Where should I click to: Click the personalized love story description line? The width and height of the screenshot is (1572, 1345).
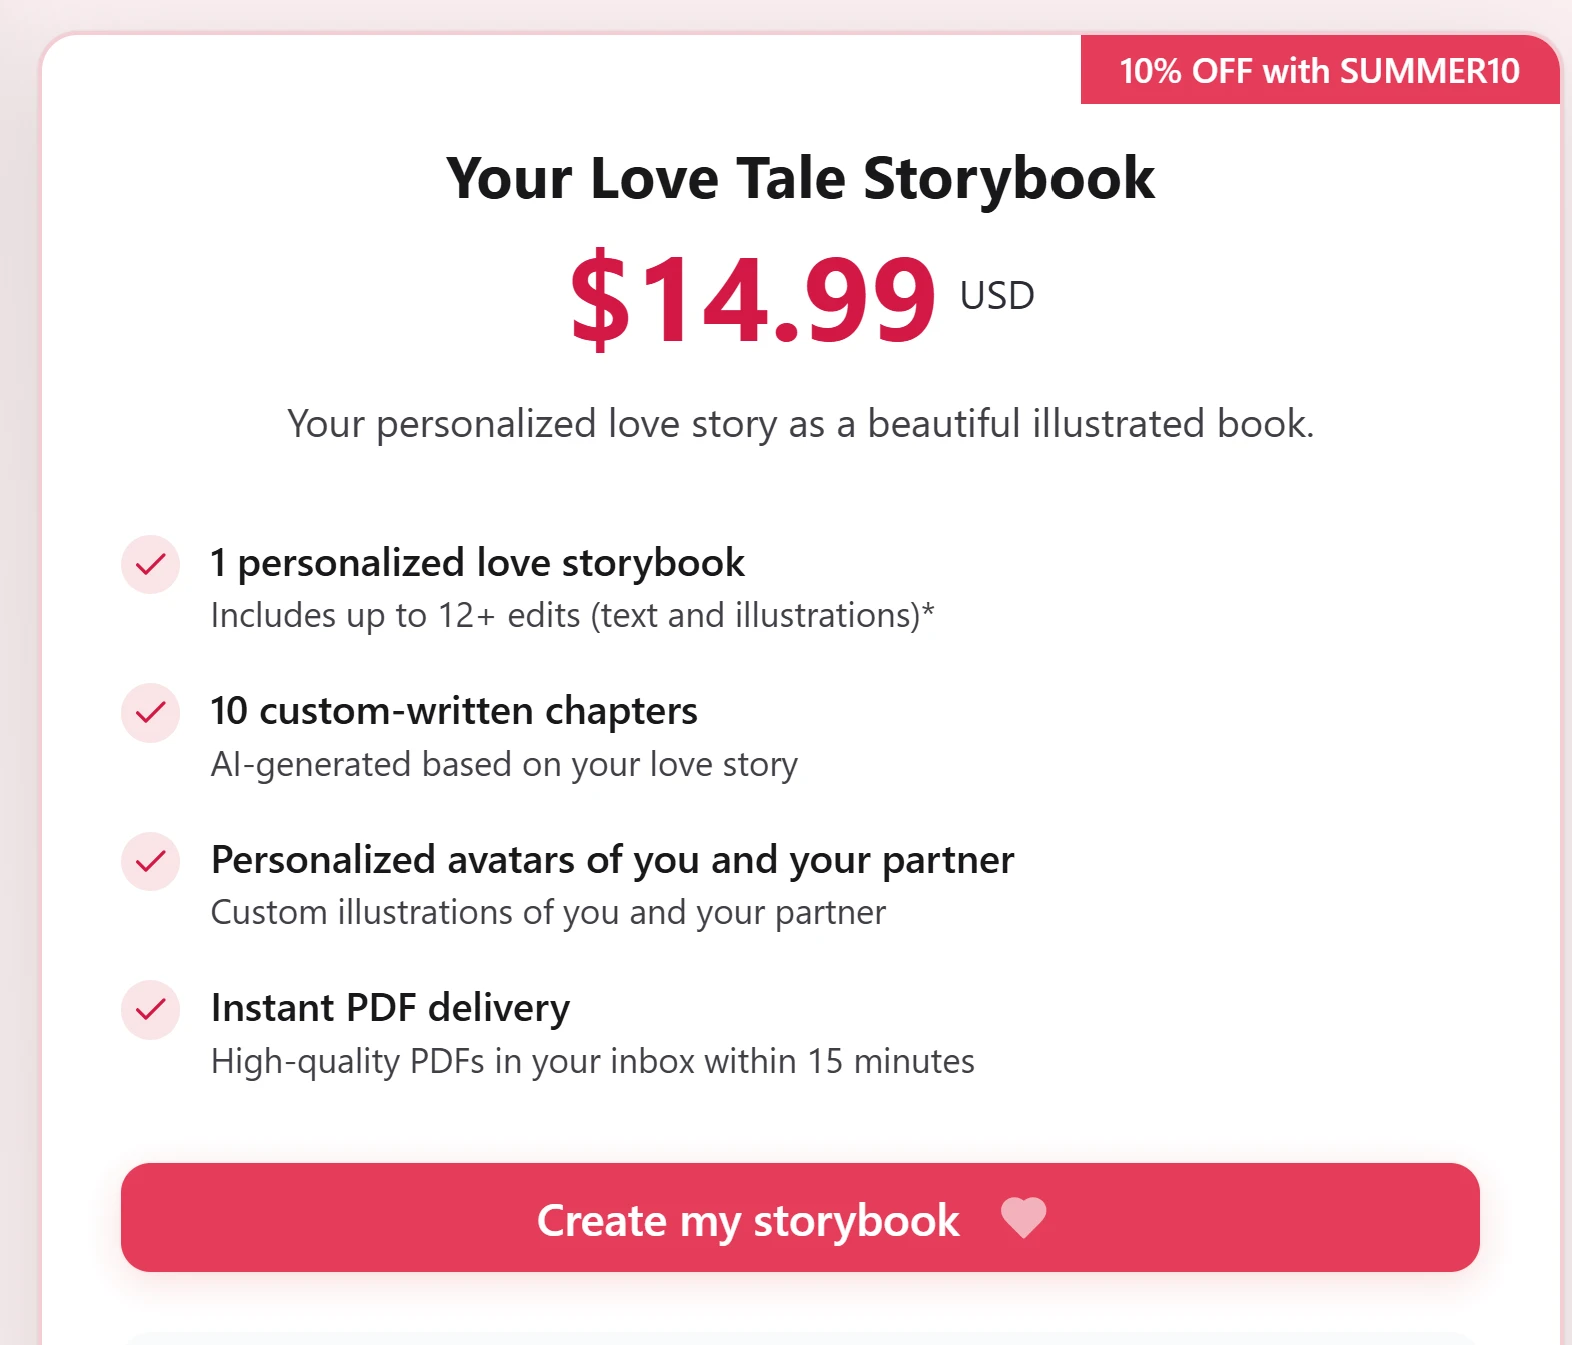coord(800,424)
